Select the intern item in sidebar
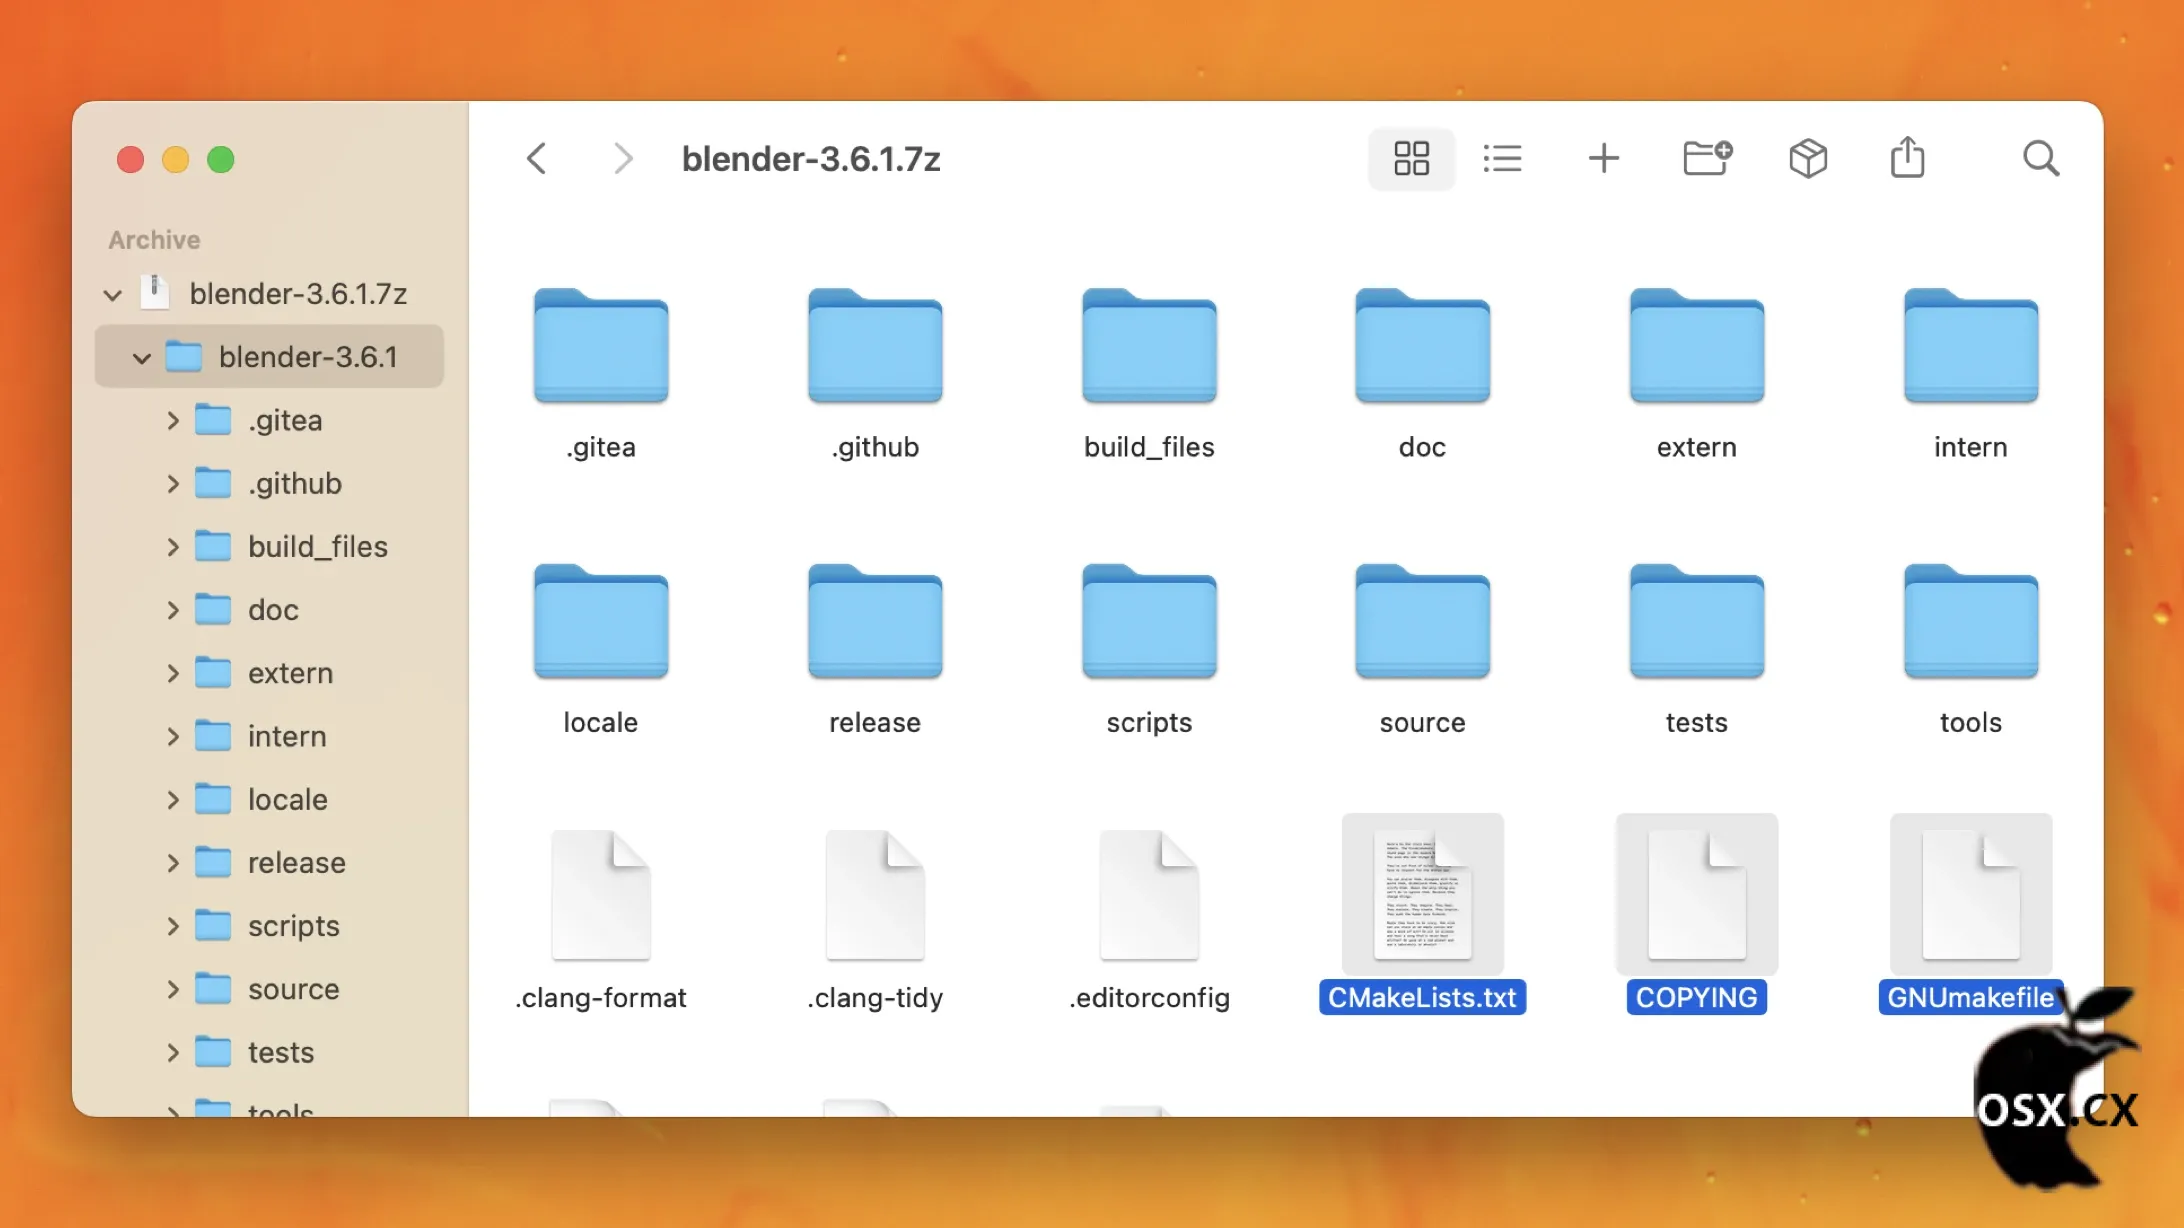The height and width of the screenshot is (1228, 2184). (287, 737)
